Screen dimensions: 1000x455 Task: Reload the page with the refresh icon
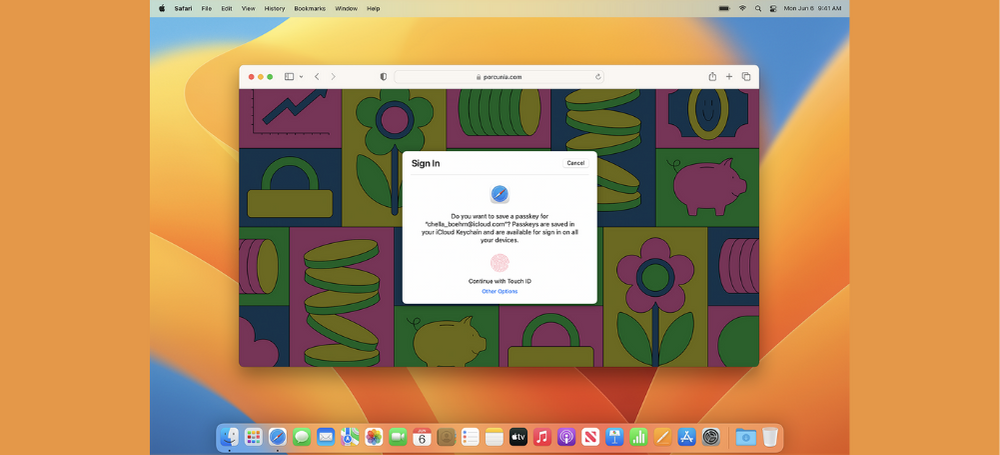598,77
